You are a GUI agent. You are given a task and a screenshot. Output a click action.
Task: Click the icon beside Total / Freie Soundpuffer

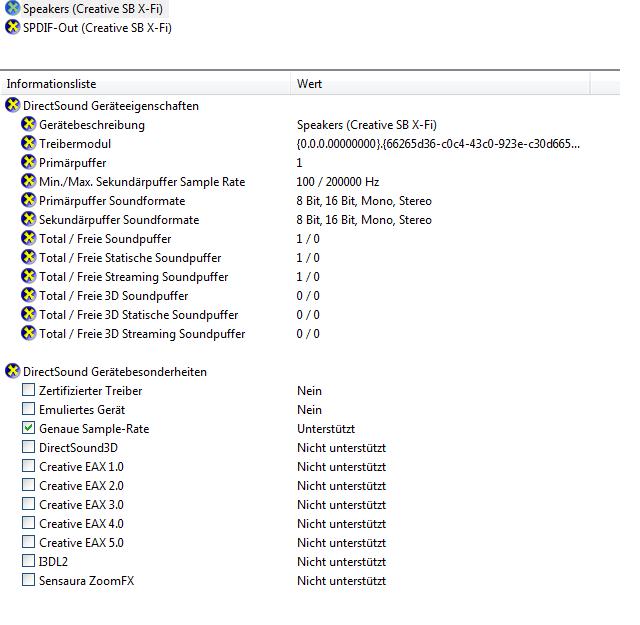pyautogui.click(x=29, y=238)
